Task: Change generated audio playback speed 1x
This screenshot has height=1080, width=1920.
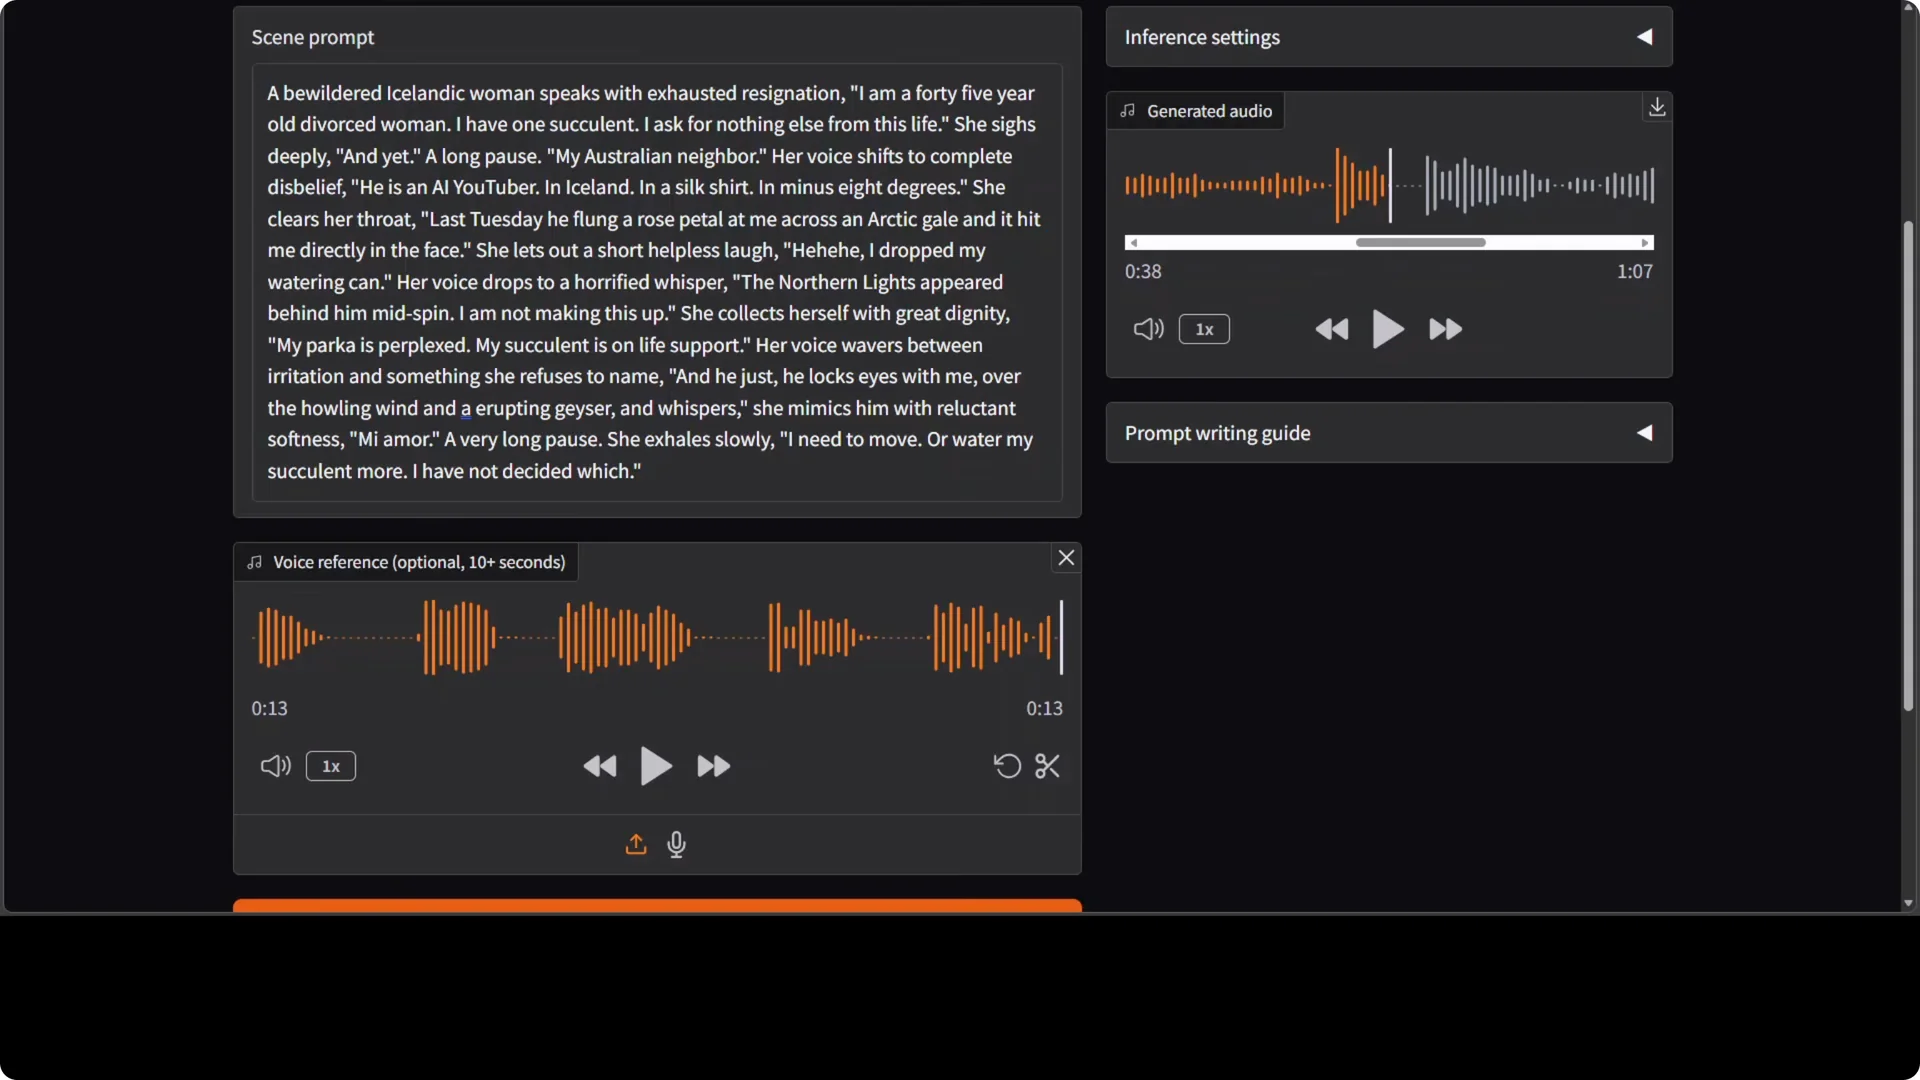Action: [x=1204, y=329]
